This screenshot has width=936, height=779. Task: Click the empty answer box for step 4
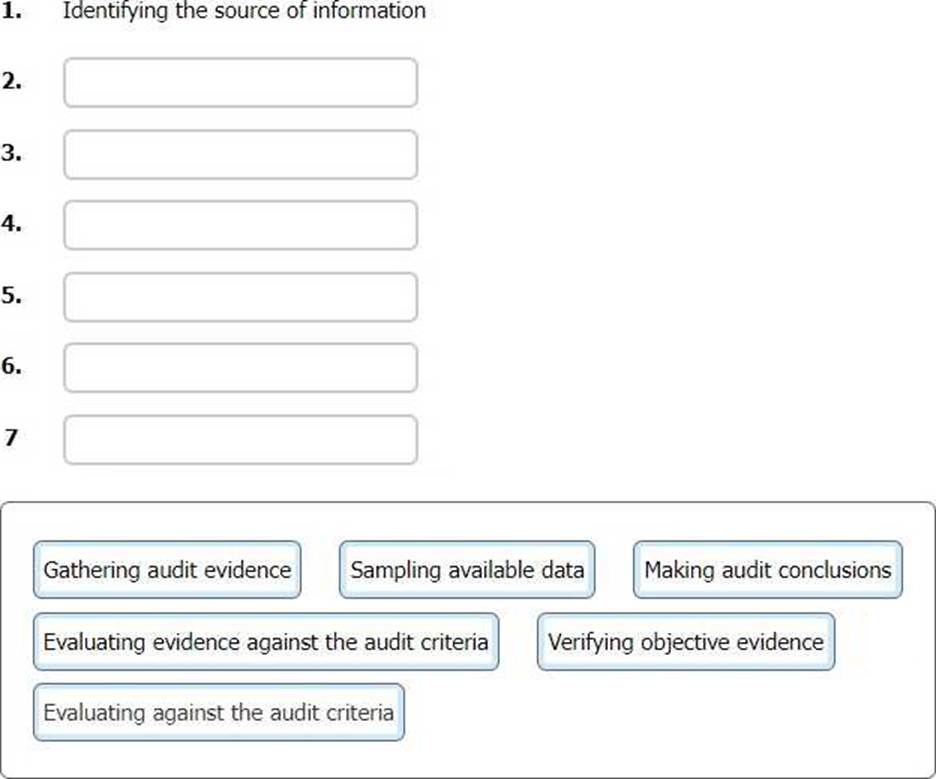click(241, 225)
